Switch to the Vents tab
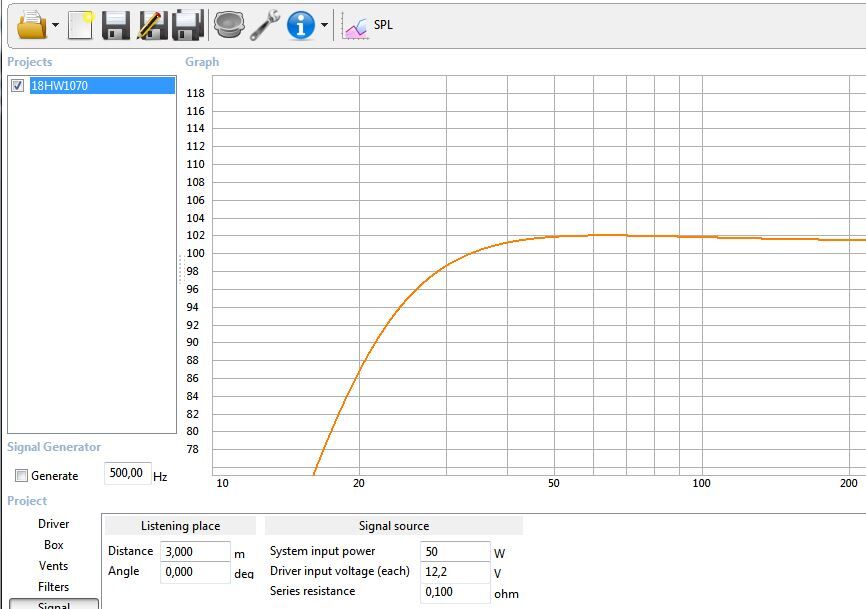The height and width of the screenshot is (609, 866). [54, 565]
